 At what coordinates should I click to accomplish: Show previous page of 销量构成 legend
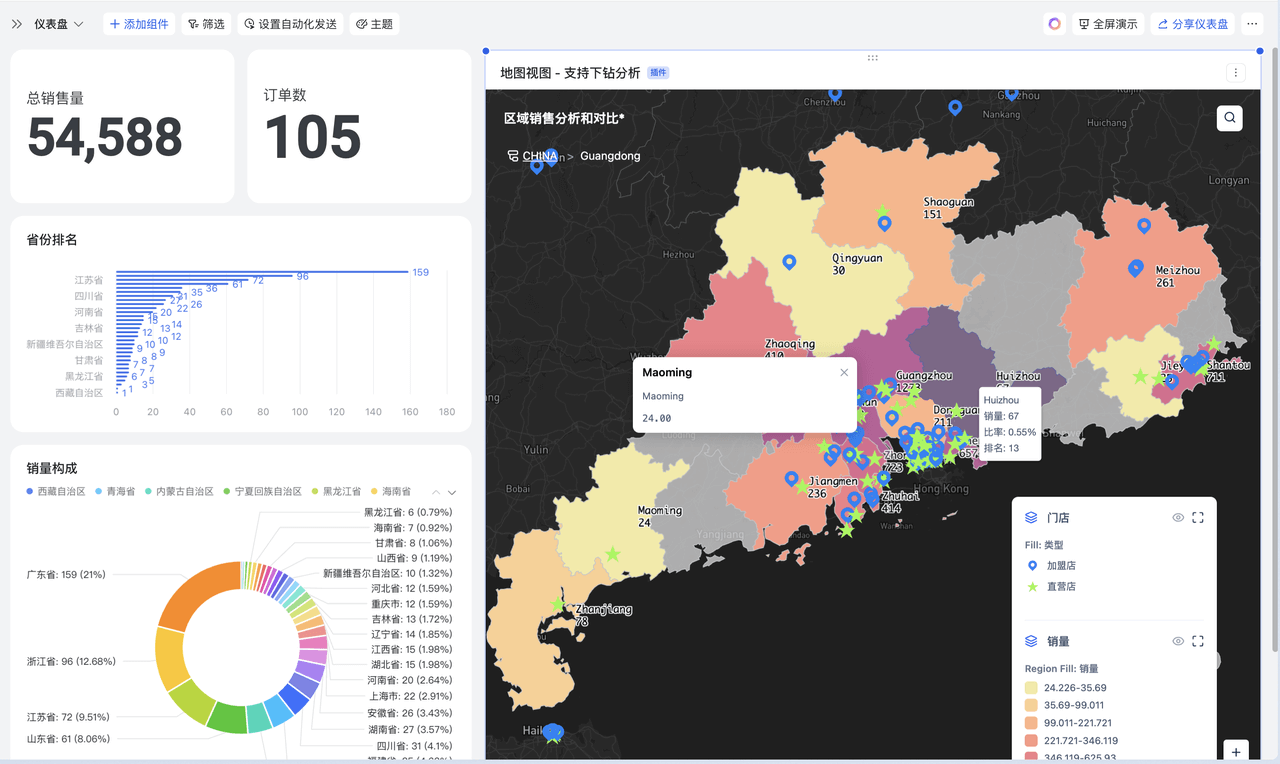coord(436,492)
